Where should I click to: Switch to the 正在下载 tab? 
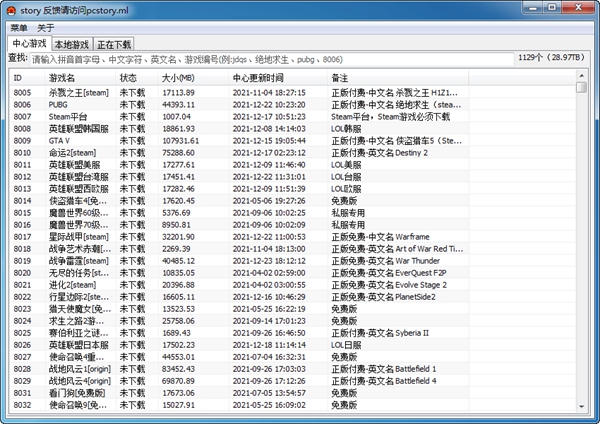click(x=114, y=45)
